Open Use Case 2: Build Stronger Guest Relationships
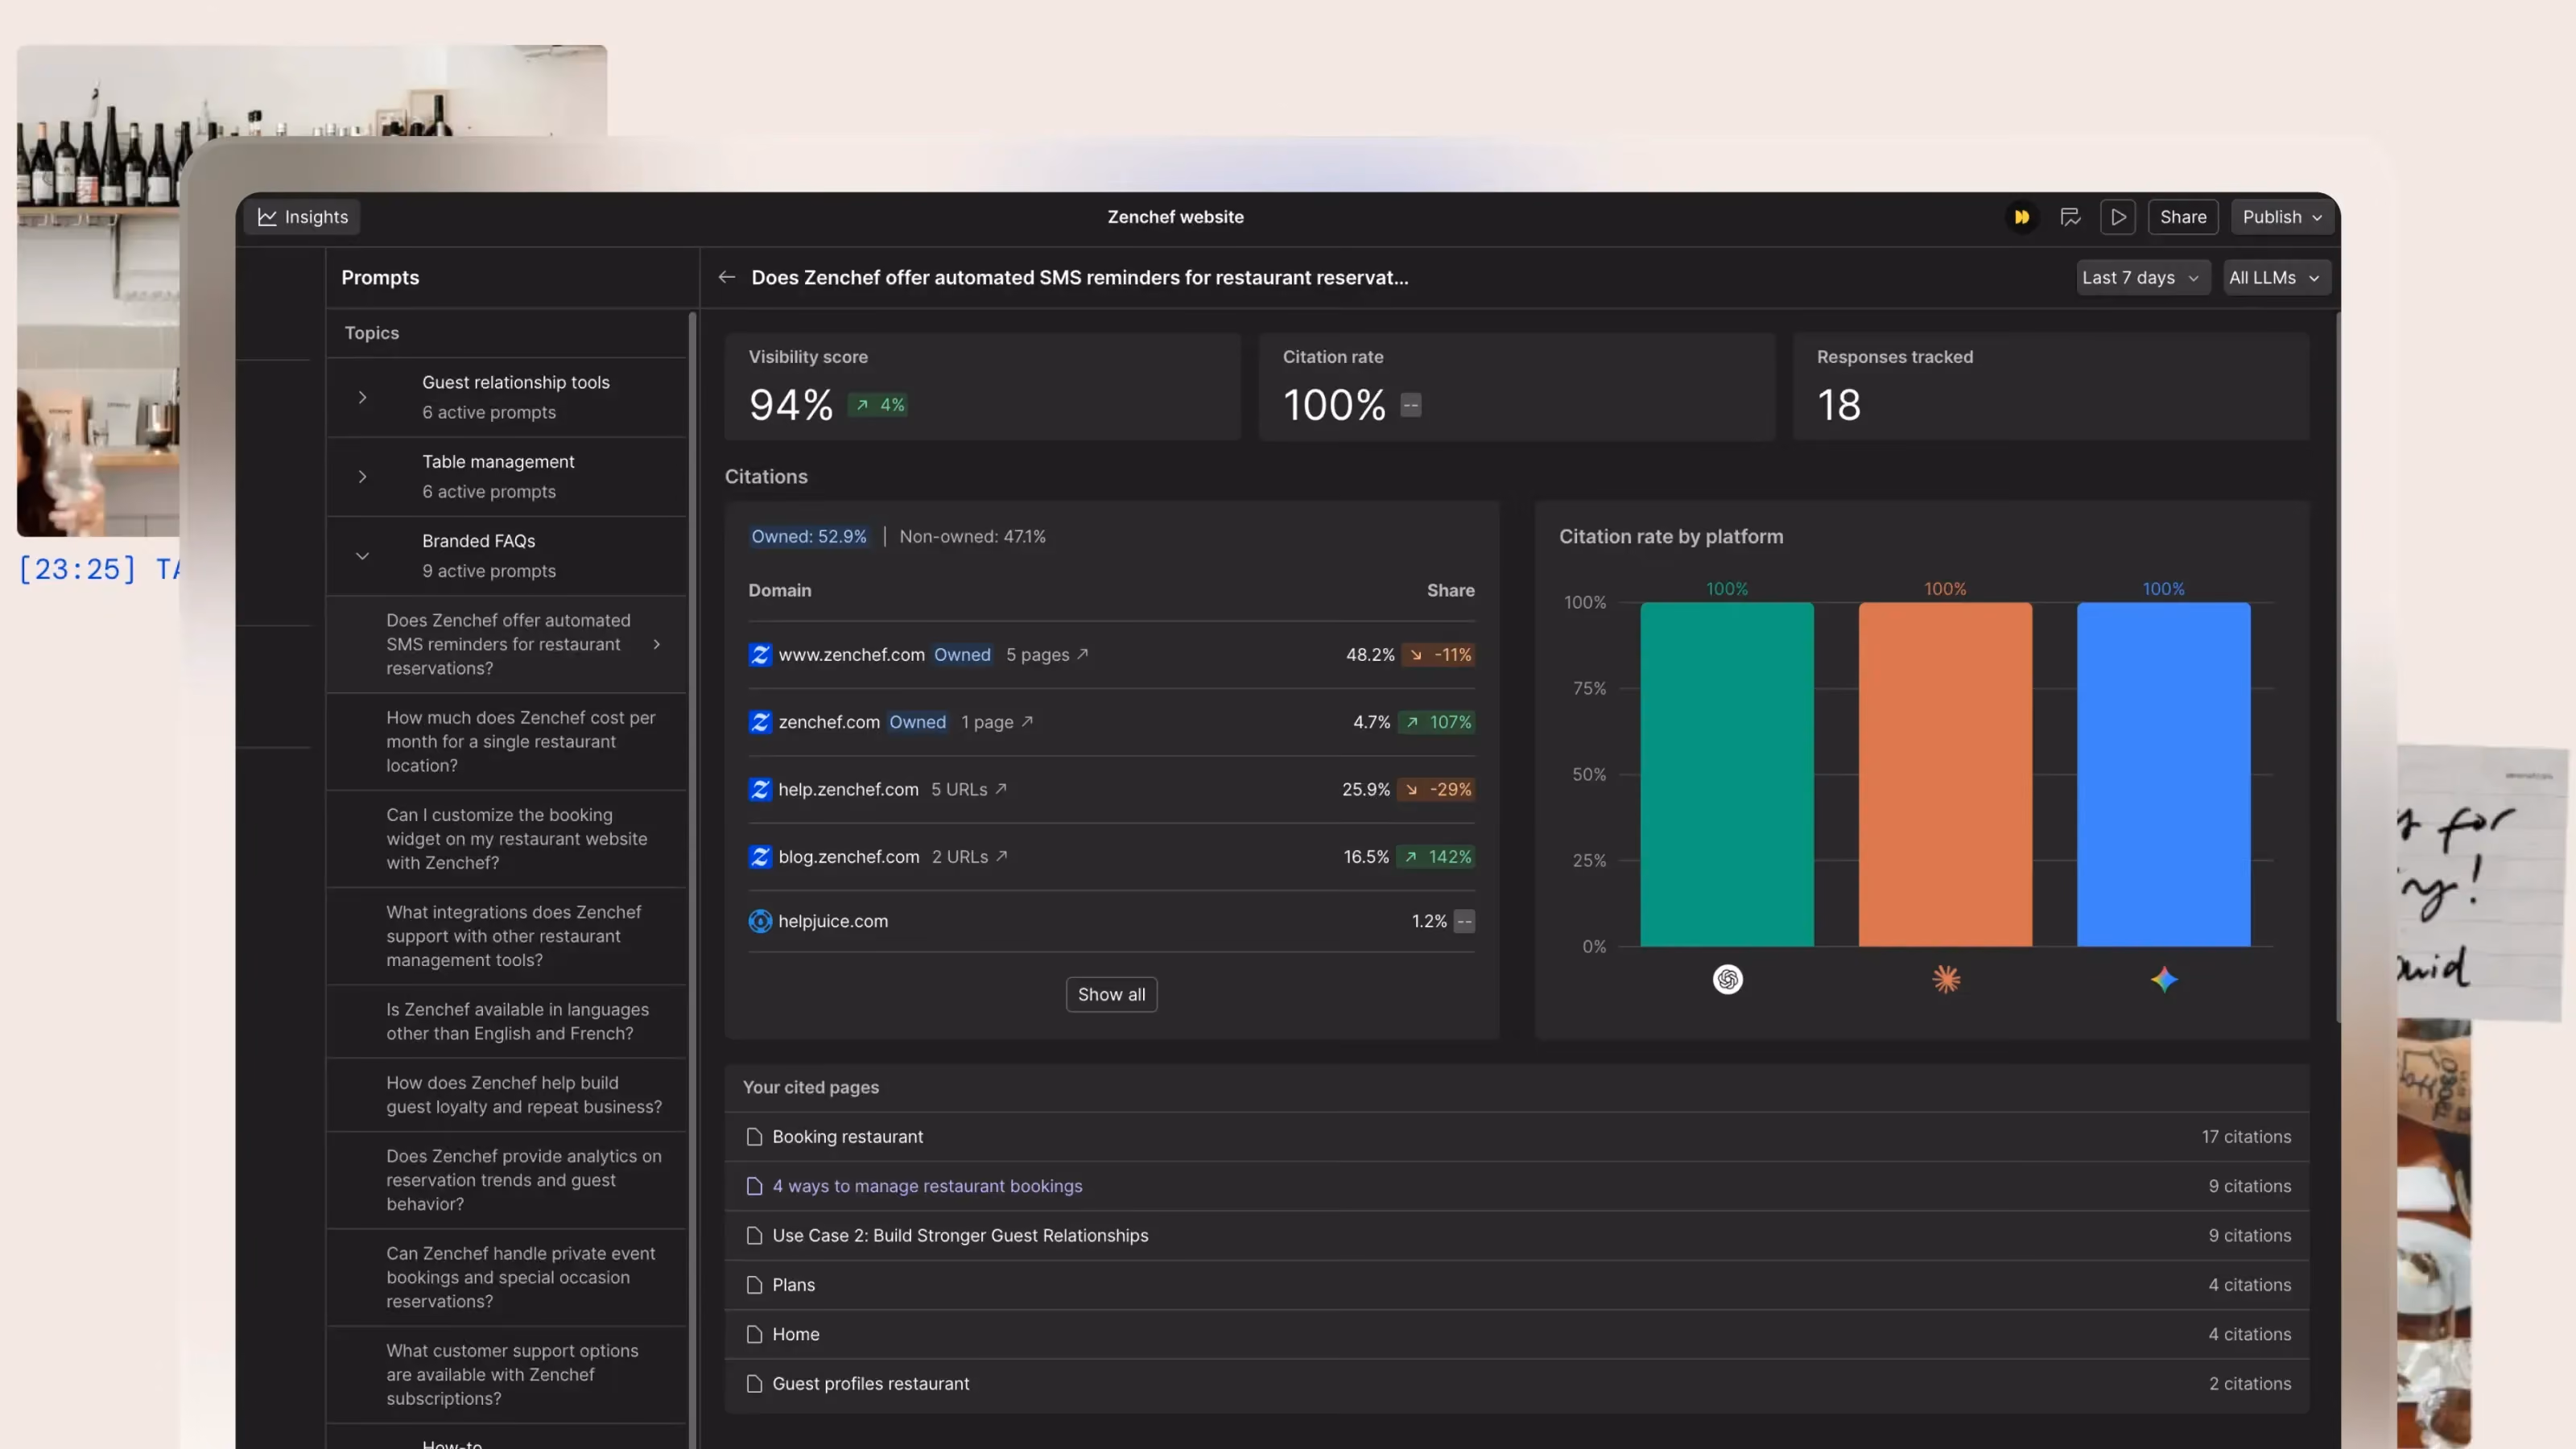This screenshot has height=1449, width=2576. tap(1516, 1235)
